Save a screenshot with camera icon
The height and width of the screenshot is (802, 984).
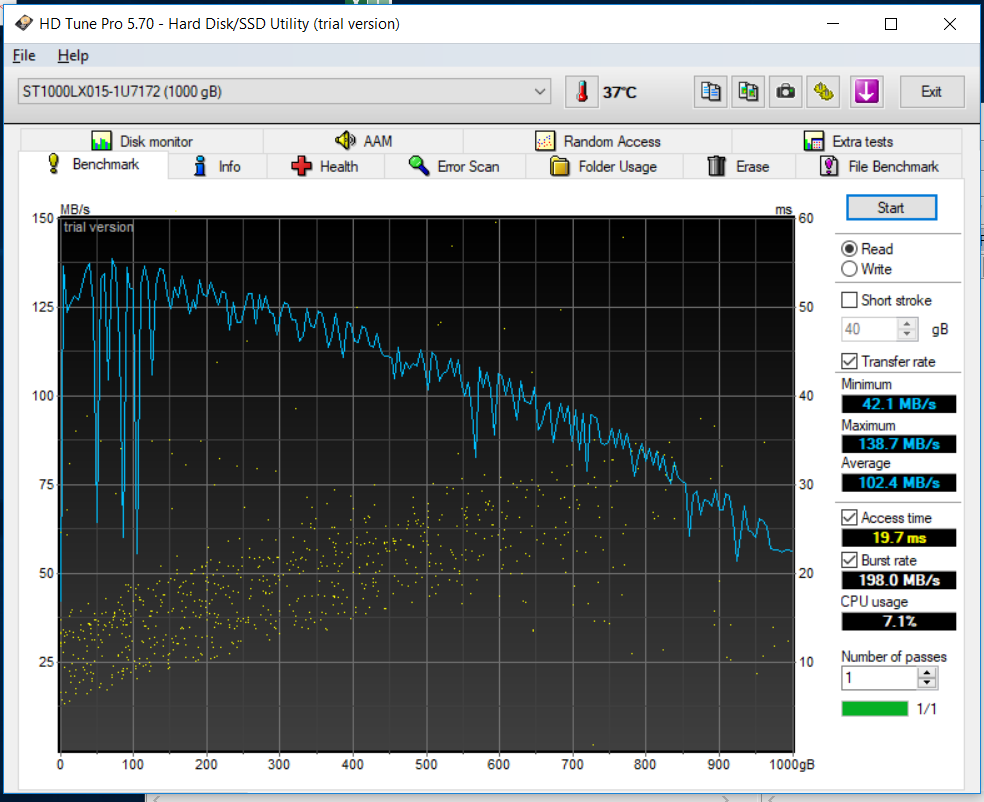coord(786,91)
